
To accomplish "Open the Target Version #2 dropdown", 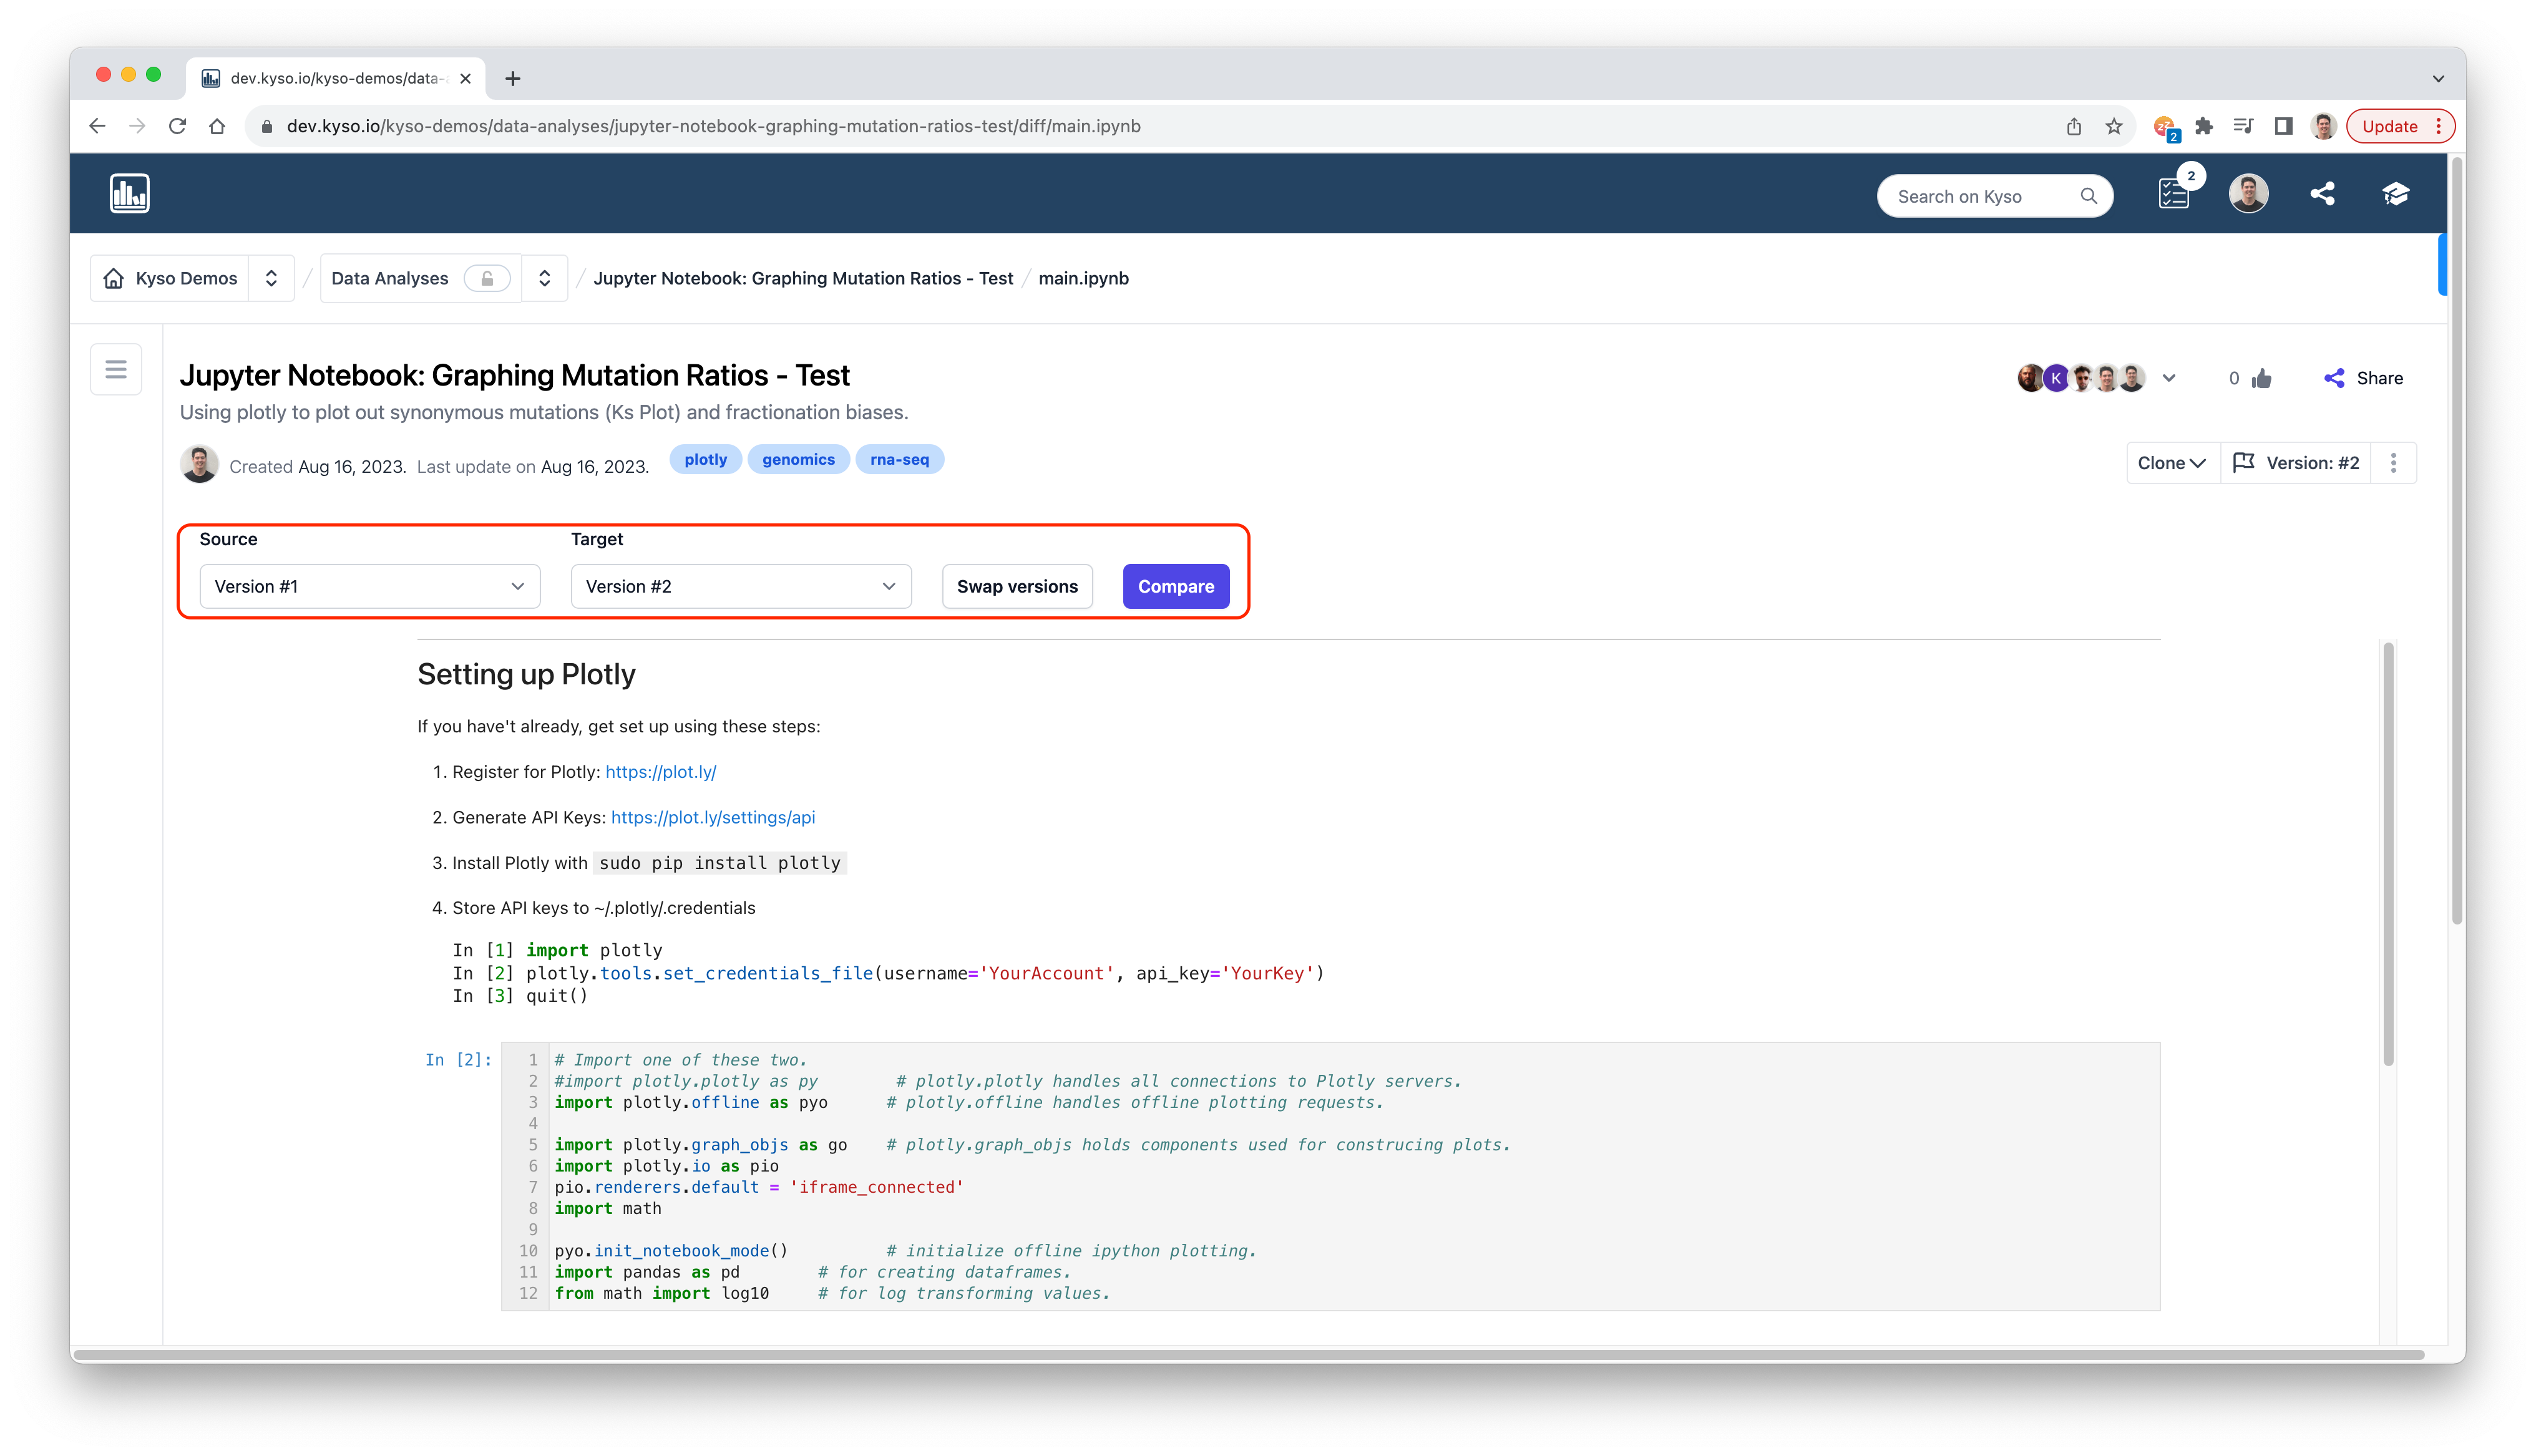I will [741, 586].
